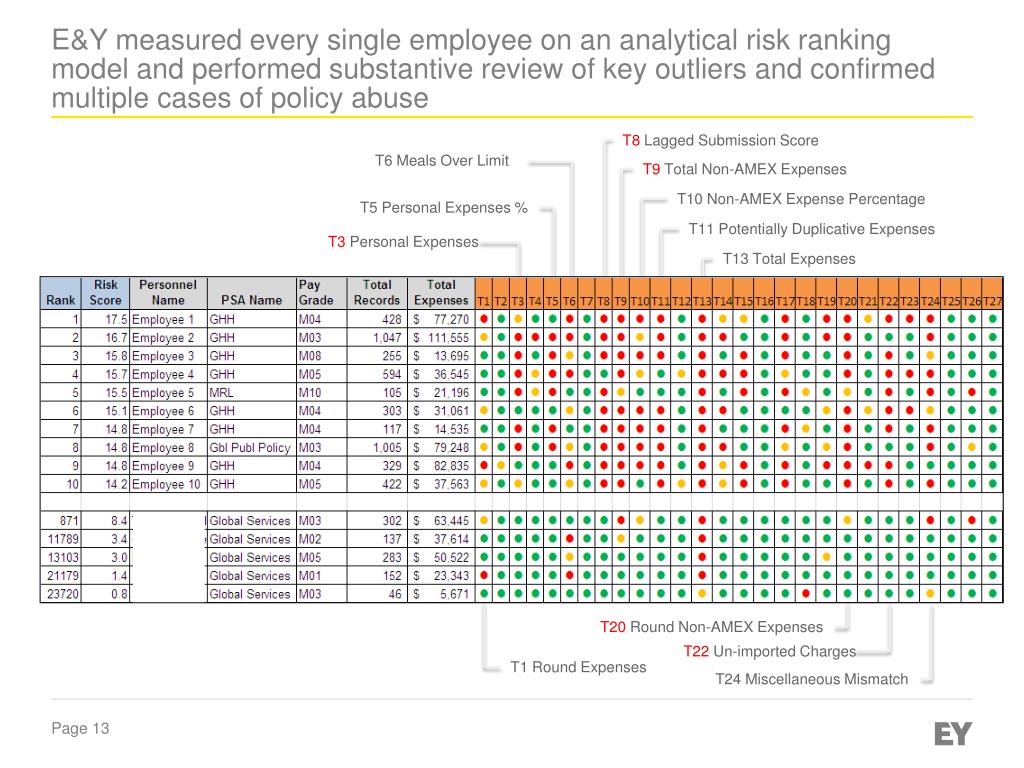Click the T13 Total Expenses label
The height and width of the screenshot is (768, 1024).
(x=789, y=259)
